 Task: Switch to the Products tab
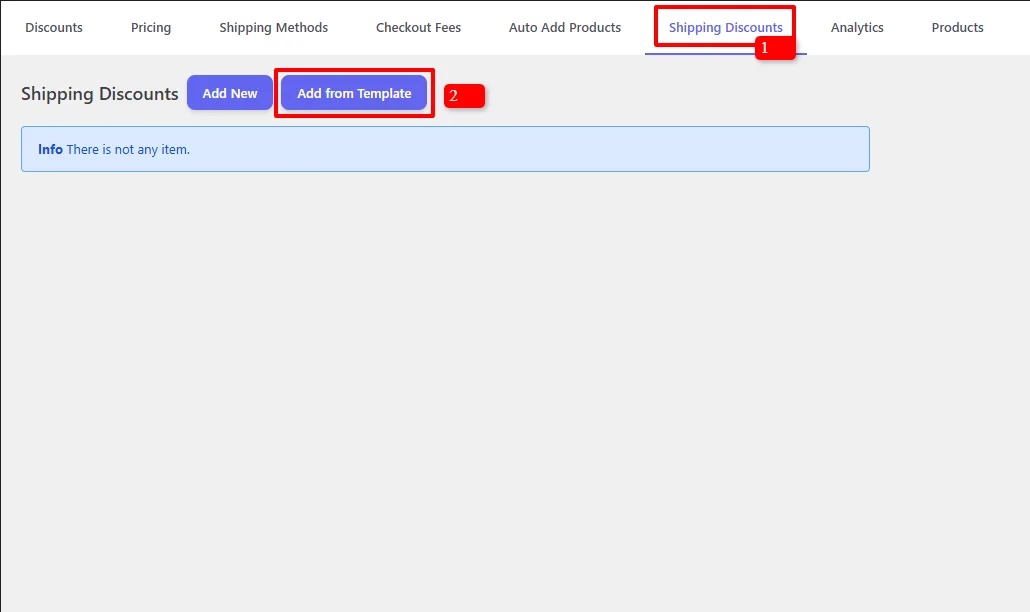click(x=957, y=28)
